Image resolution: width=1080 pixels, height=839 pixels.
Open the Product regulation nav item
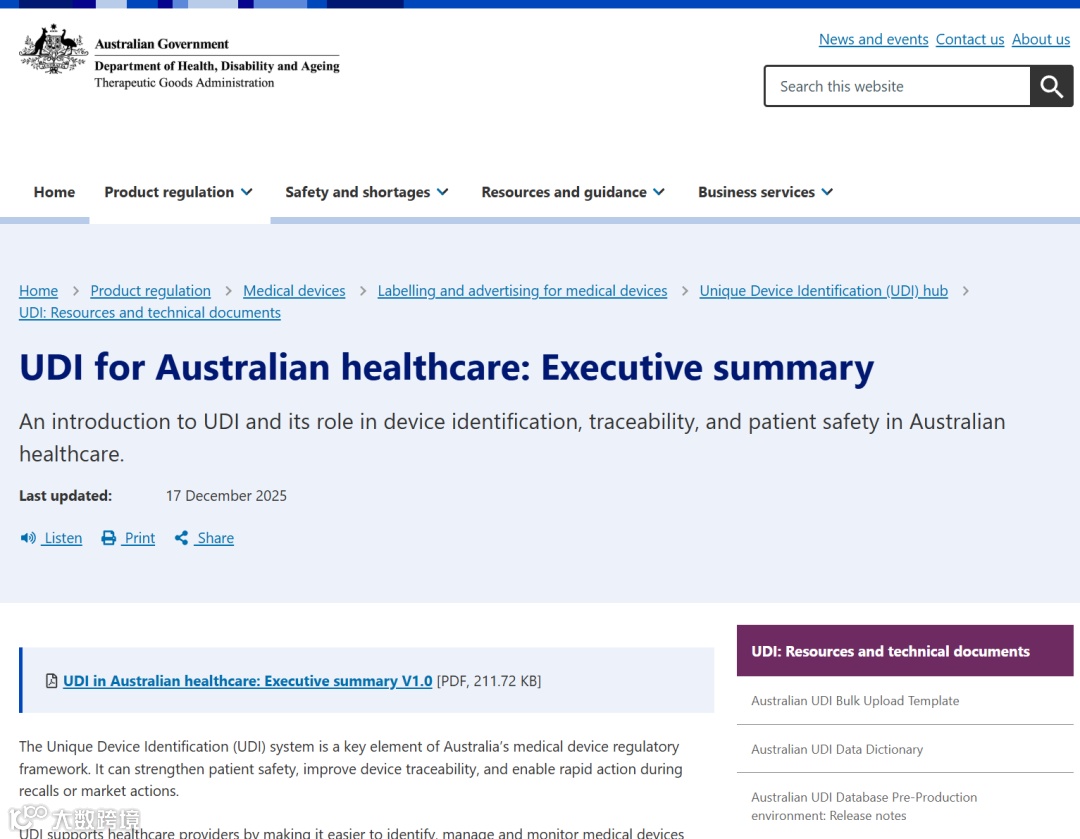[169, 192]
